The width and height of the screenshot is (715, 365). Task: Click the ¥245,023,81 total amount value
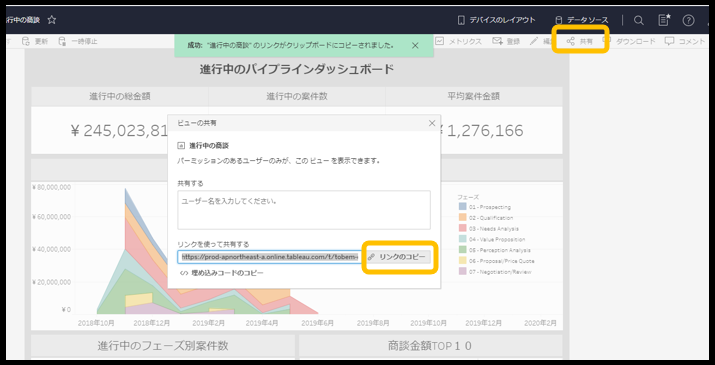click(x=119, y=131)
